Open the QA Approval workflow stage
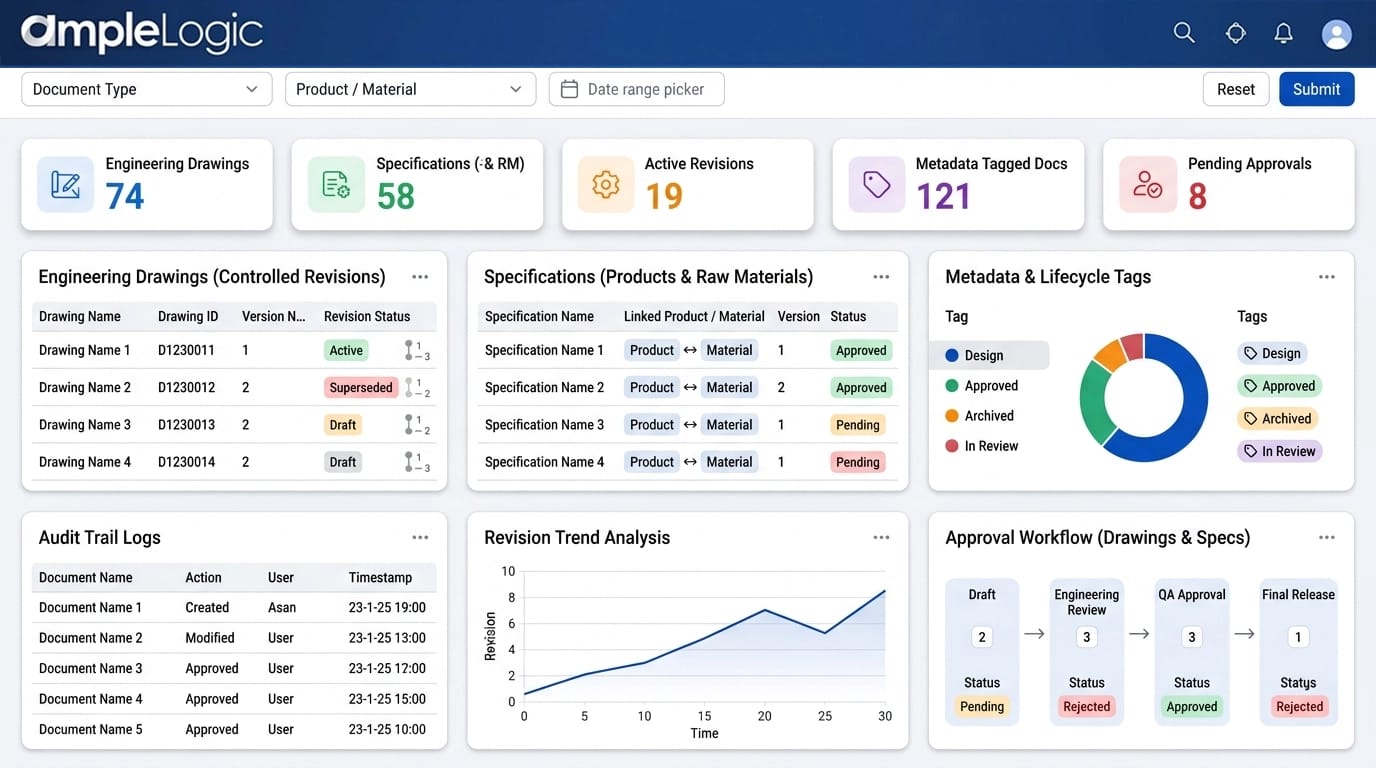1376x768 pixels. click(1192, 651)
